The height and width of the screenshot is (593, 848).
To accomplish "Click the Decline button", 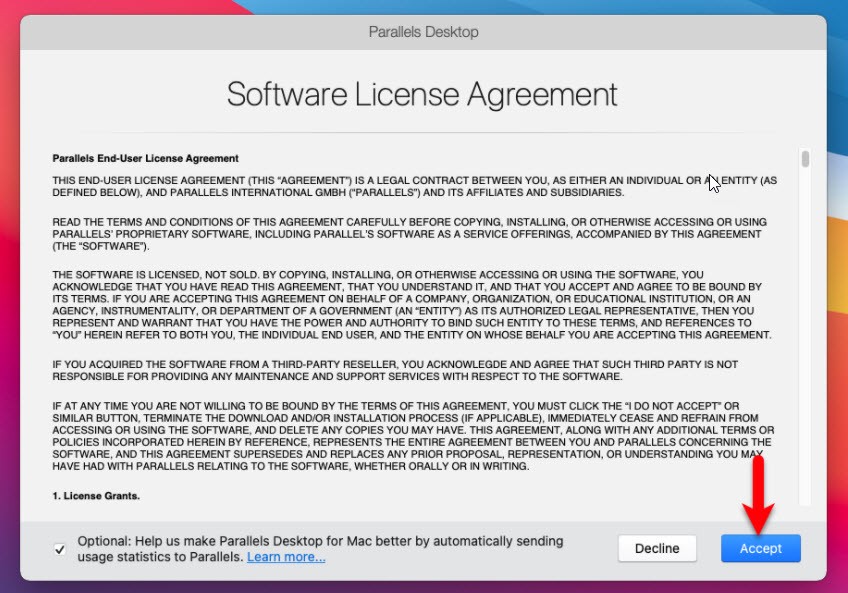I will coord(657,548).
